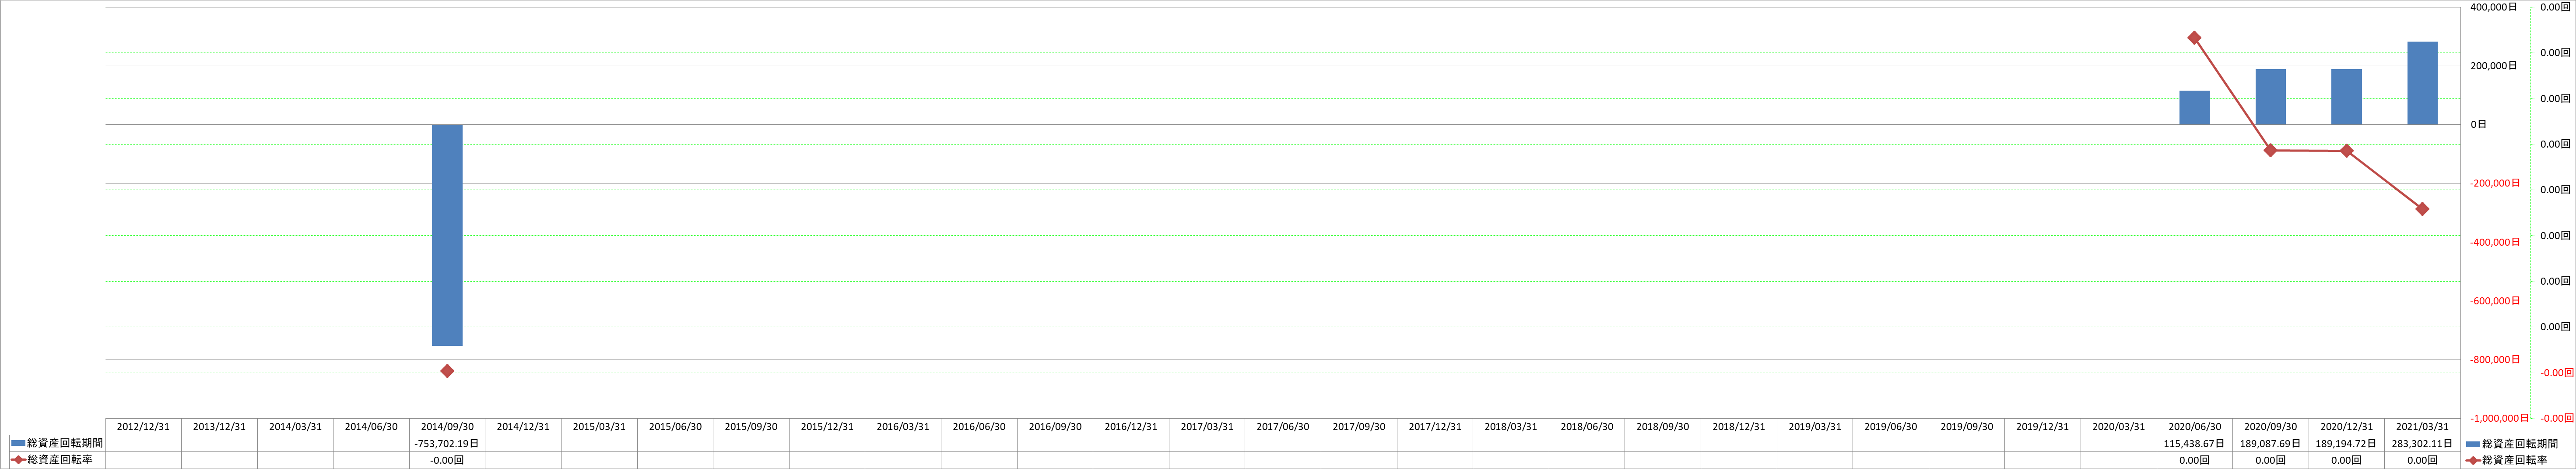Click the 2020/03/31 date header

click(2119, 427)
